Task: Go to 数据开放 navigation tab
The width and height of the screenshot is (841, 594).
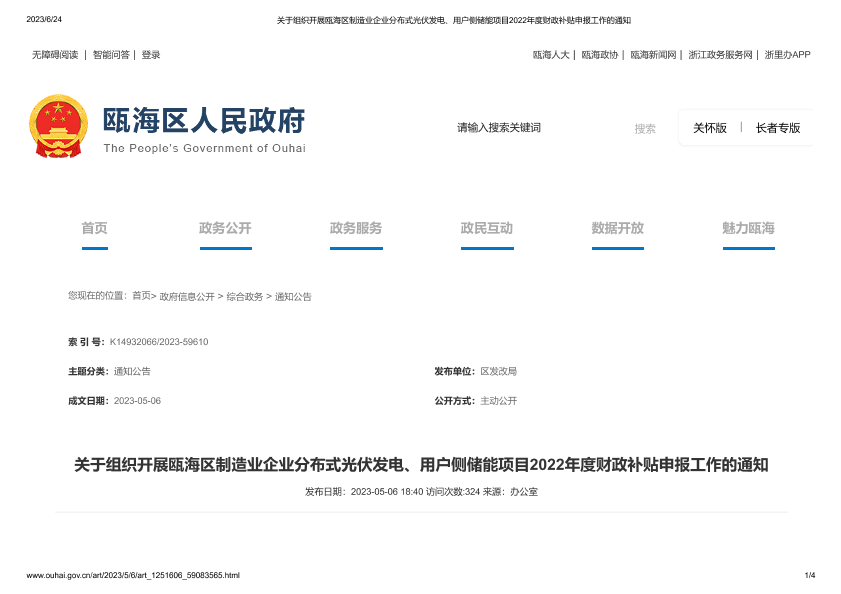Action: tap(617, 228)
